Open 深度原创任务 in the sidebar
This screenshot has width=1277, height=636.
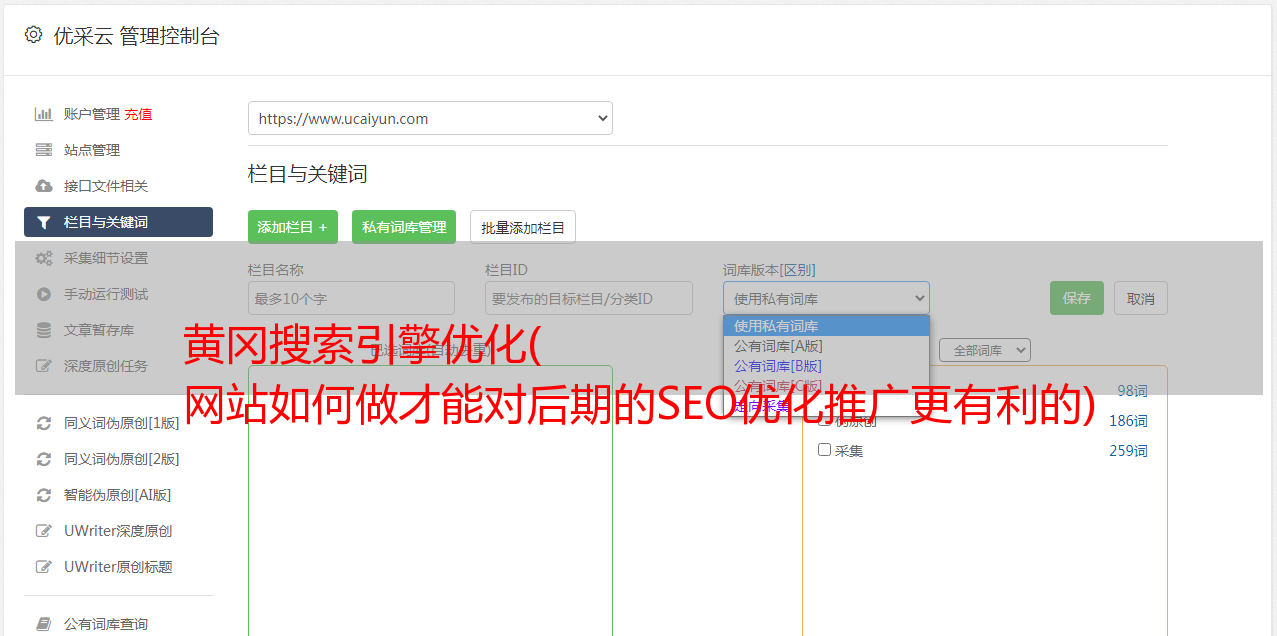tap(106, 366)
